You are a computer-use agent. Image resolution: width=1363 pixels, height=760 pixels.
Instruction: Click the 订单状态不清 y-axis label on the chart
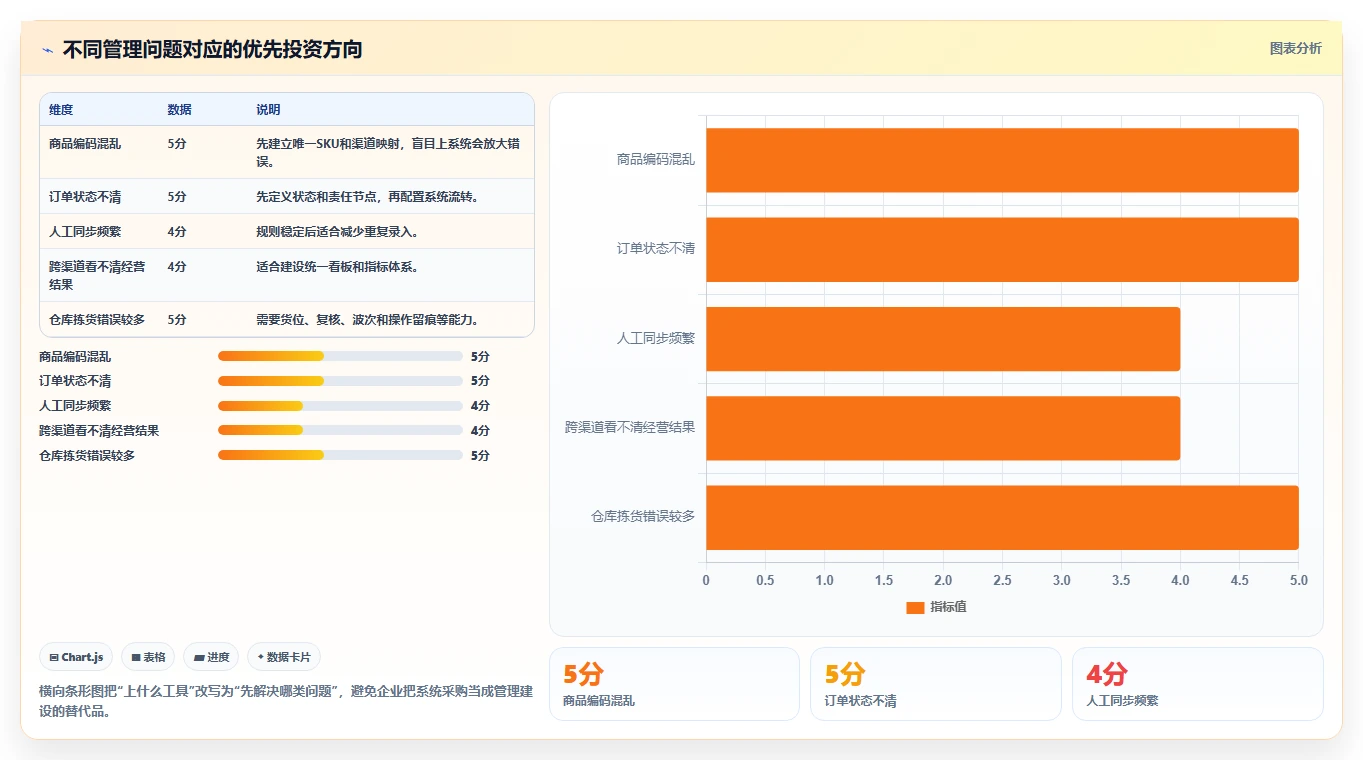point(656,249)
